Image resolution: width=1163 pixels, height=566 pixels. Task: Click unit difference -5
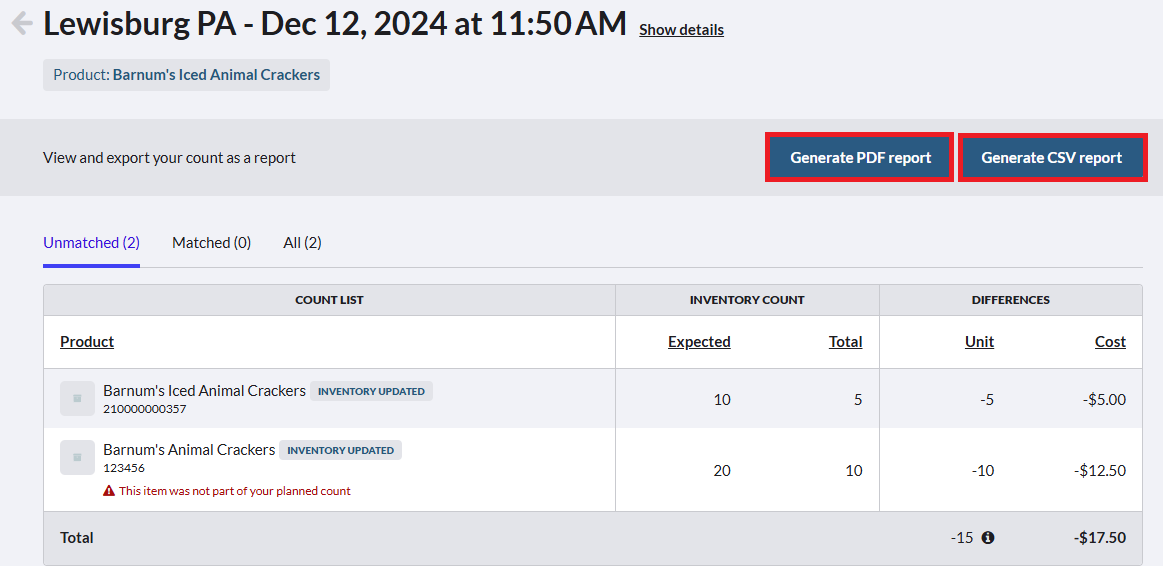pos(986,400)
